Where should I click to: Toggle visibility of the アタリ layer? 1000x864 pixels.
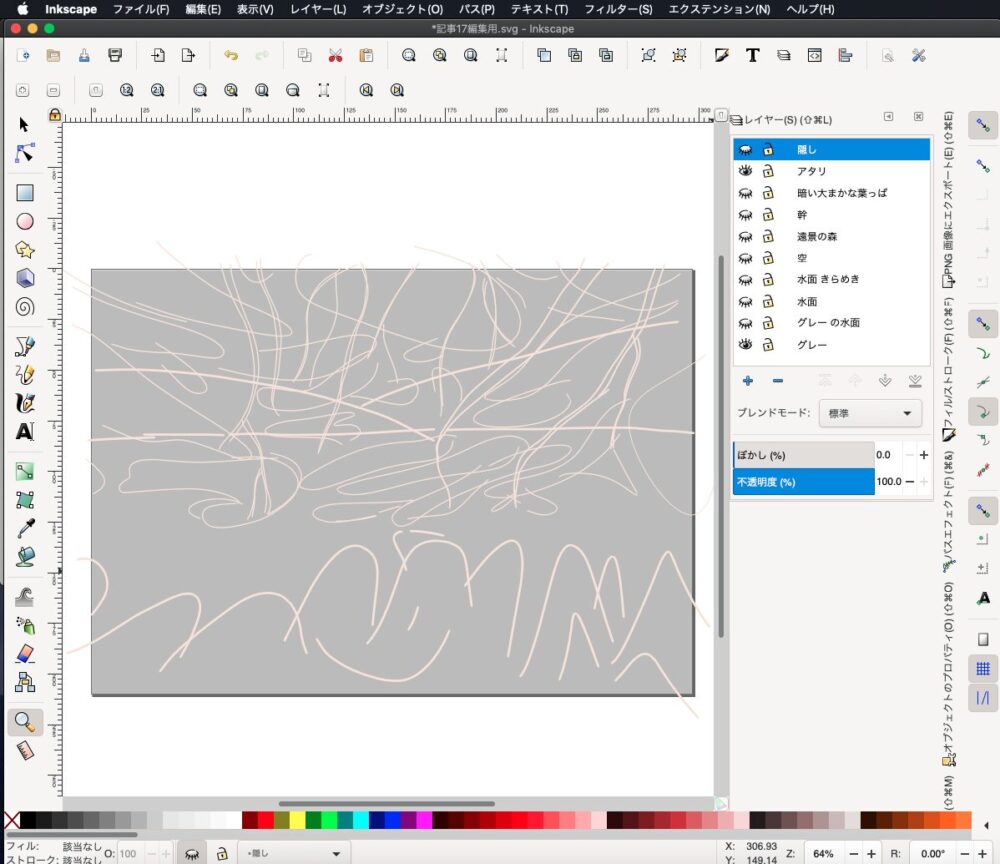click(745, 171)
